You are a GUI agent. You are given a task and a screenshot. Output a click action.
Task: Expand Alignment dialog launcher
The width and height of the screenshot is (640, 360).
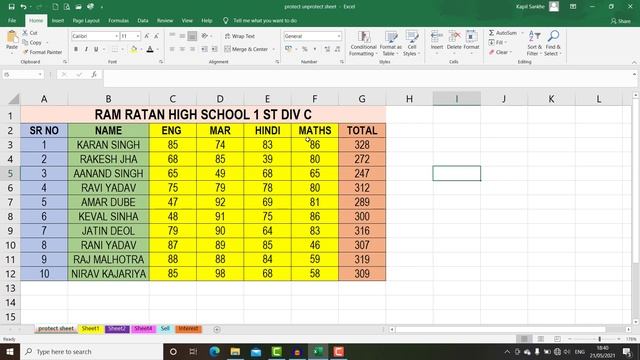pyautogui.click(x=277, y=62)
